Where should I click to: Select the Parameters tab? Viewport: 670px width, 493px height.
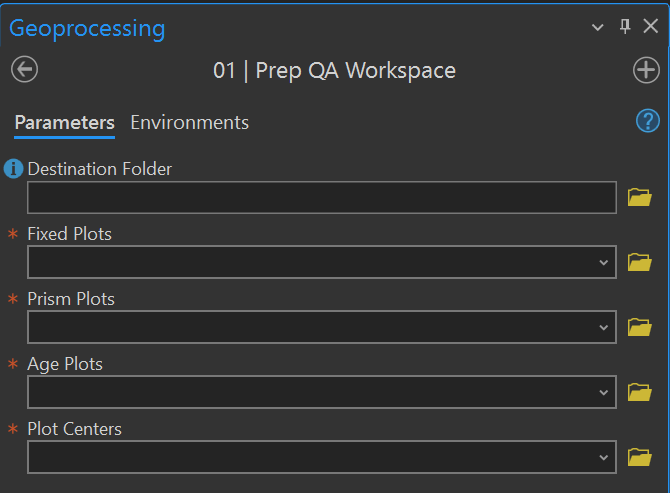64,123
